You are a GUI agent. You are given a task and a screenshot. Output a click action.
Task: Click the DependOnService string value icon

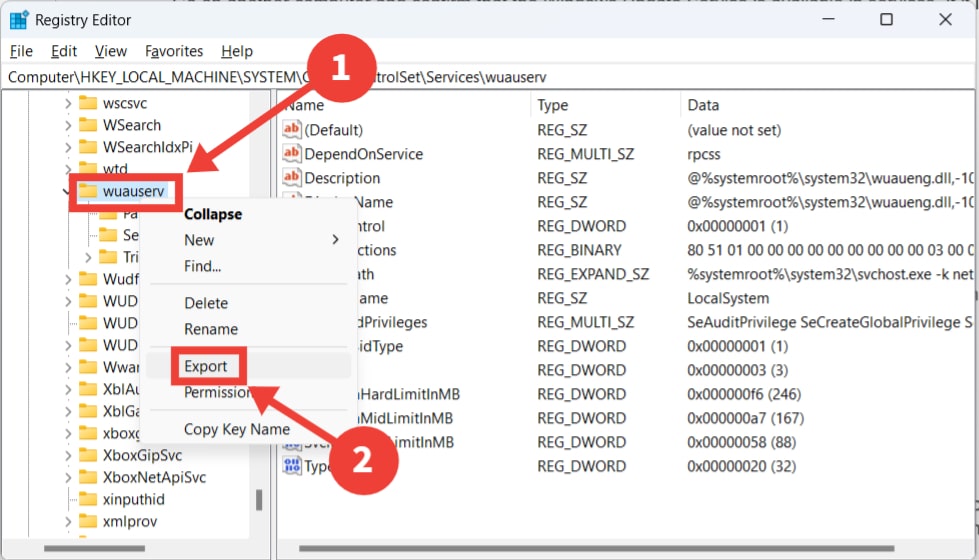(292, 154)
